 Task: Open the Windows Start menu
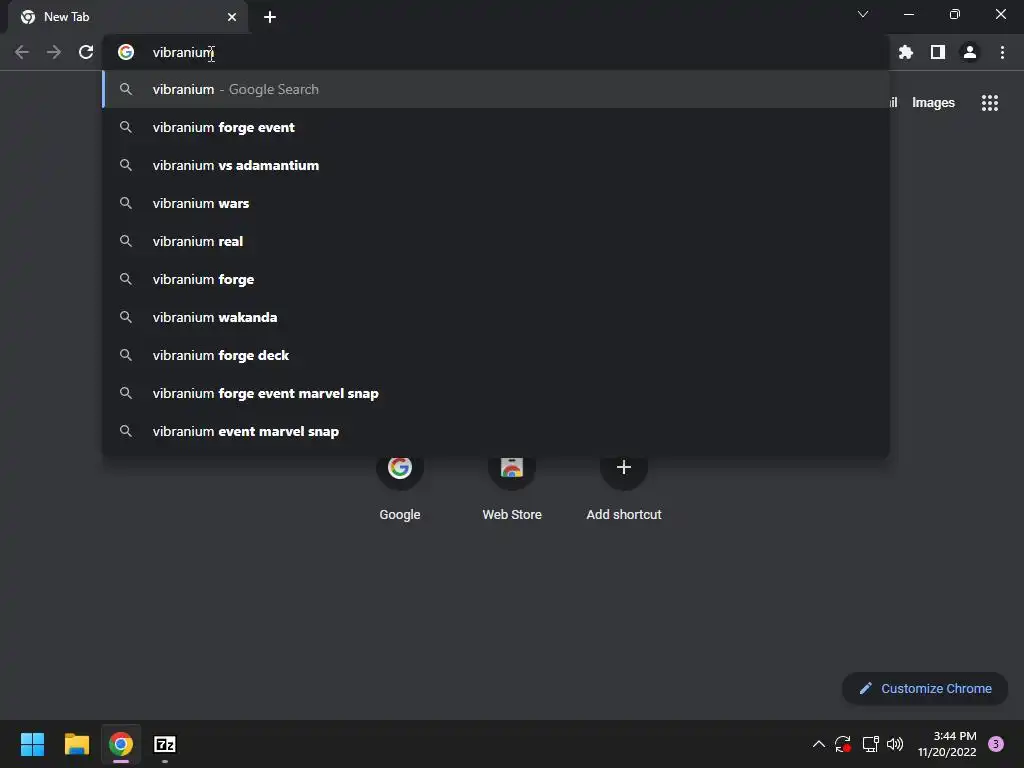point(32,744)
